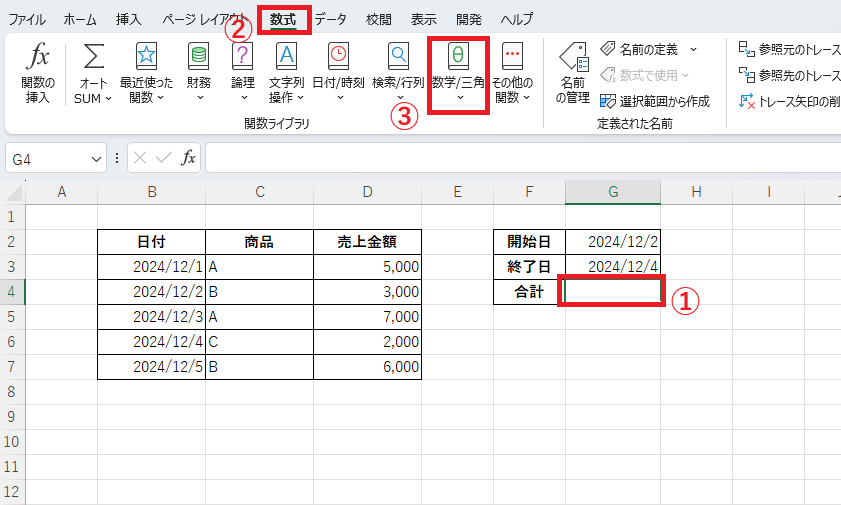Click the 開始日 label cell
This screenshot has height=505, width=841.
[529, 242]
